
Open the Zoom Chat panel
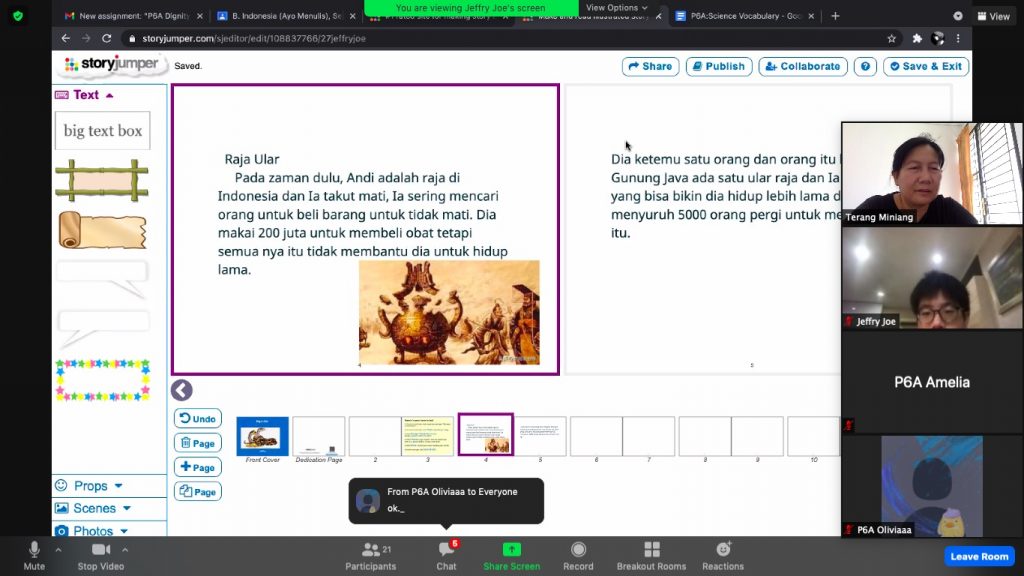(446, 550)
